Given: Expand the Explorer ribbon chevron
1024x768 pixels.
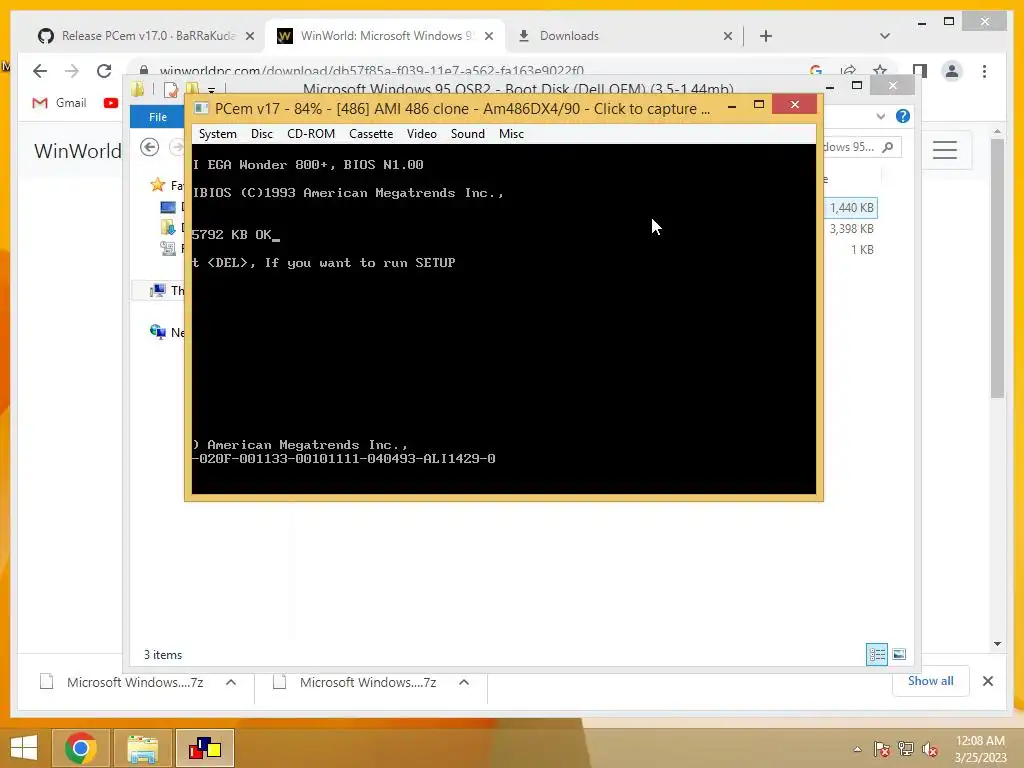Looking at the screenshot, I should pos(880,116).
